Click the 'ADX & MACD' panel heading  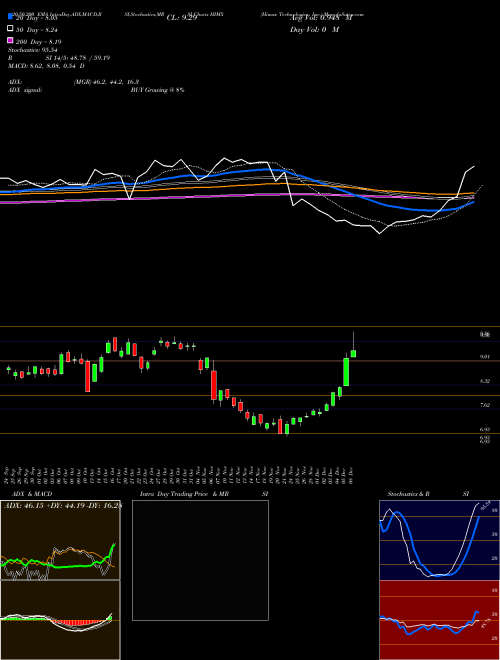[32, 494]
